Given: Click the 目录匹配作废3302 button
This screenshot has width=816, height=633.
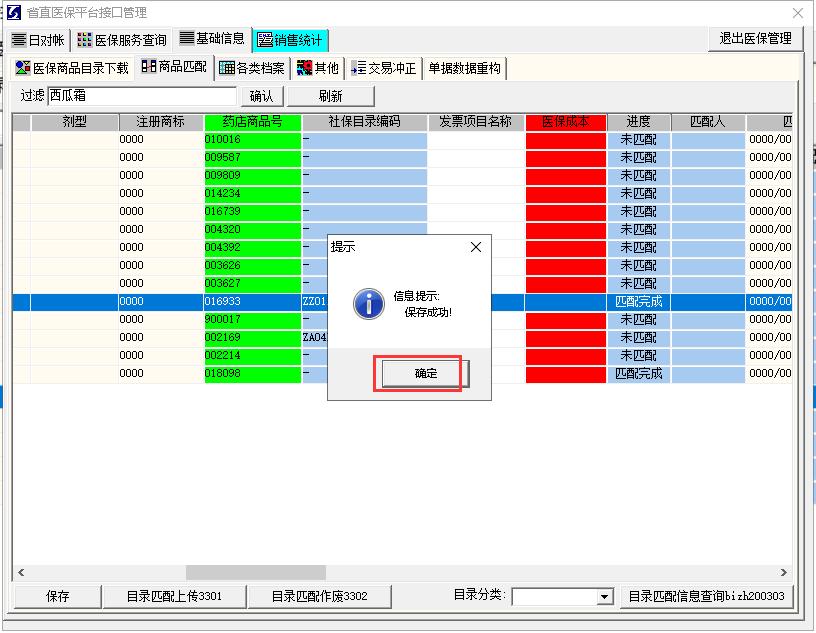Looking at the screenshot, I should [320, 597].
